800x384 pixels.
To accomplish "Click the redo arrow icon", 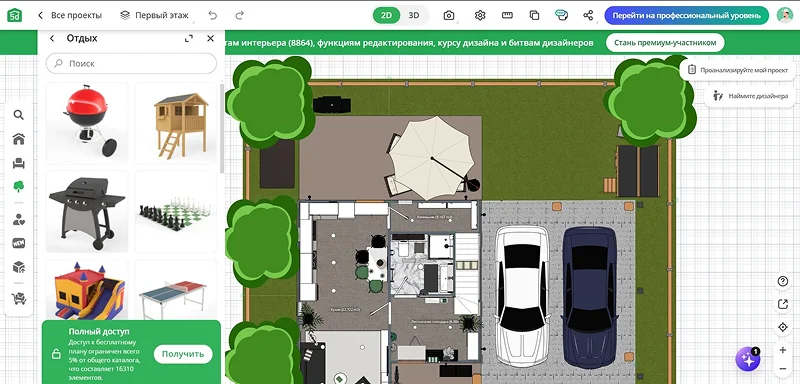I will coord(239,15).
